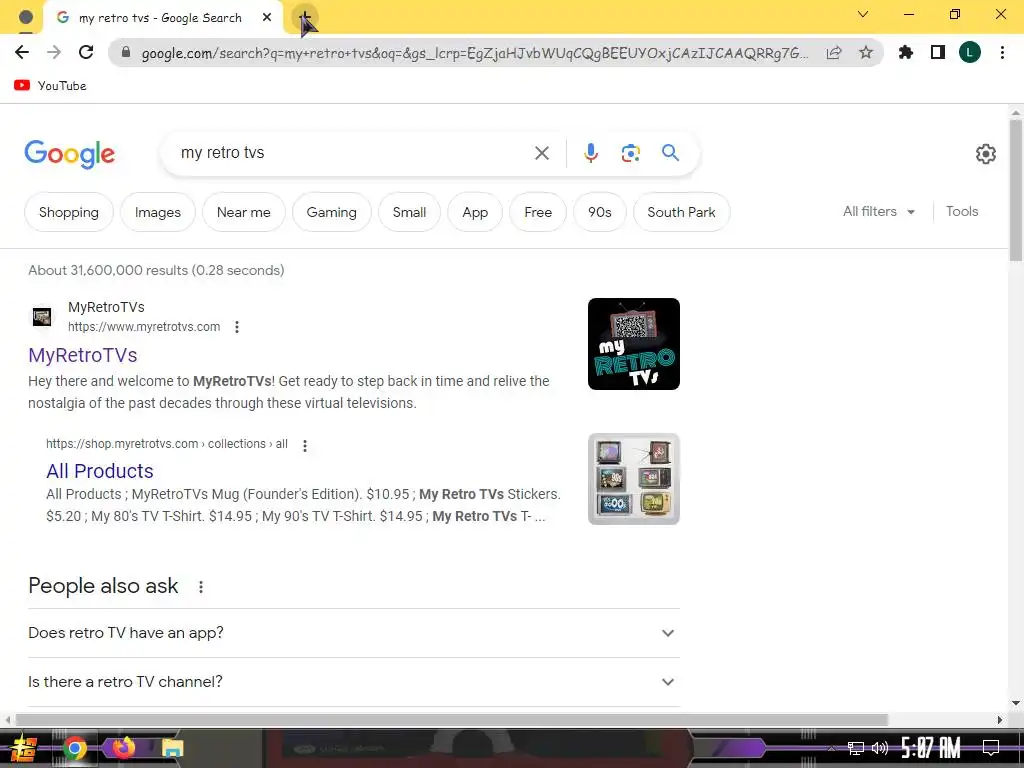Open options for the myretrotvs.com result

(237, 327)
